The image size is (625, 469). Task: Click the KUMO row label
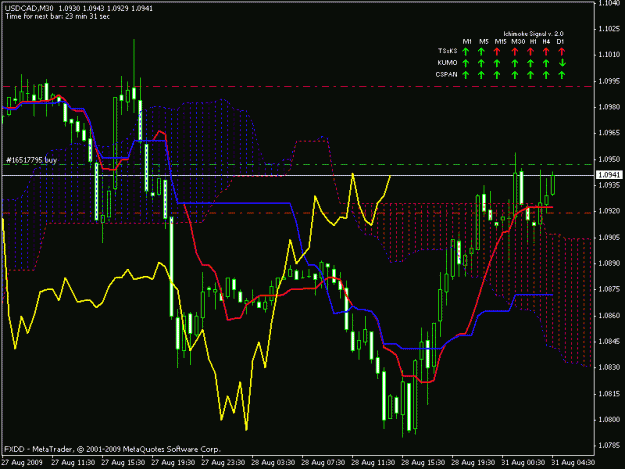tap(447, 63)
